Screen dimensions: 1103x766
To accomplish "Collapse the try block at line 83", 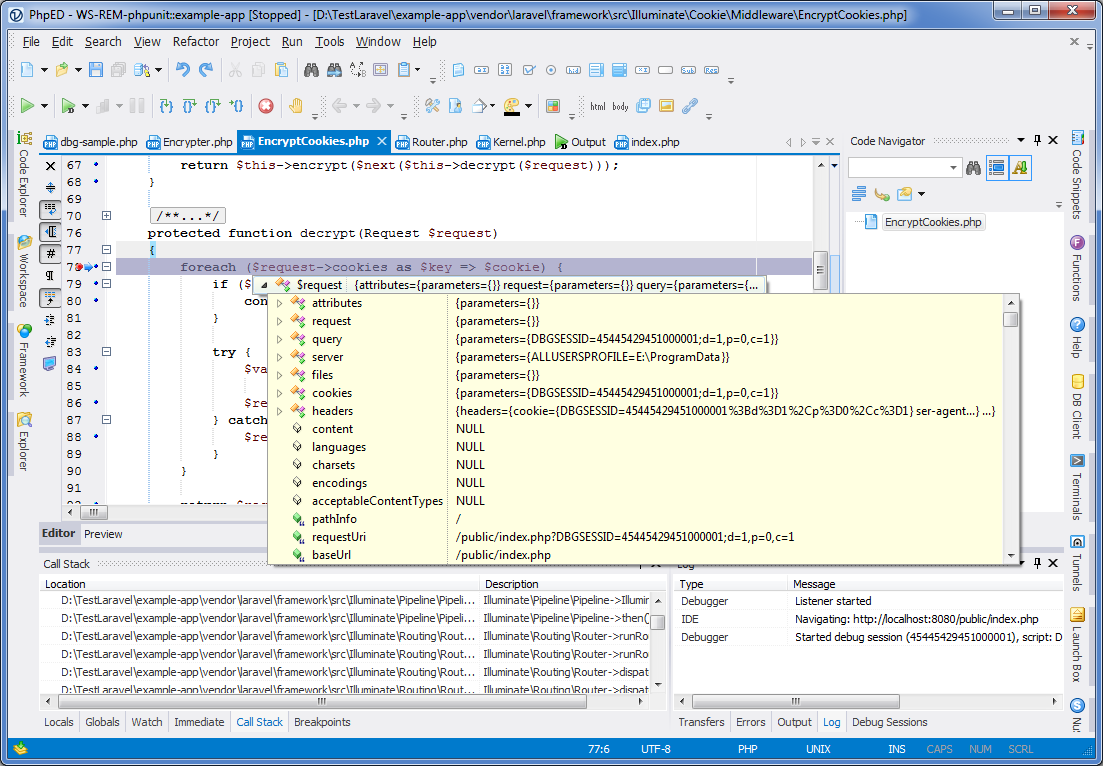I will point(106,352).
